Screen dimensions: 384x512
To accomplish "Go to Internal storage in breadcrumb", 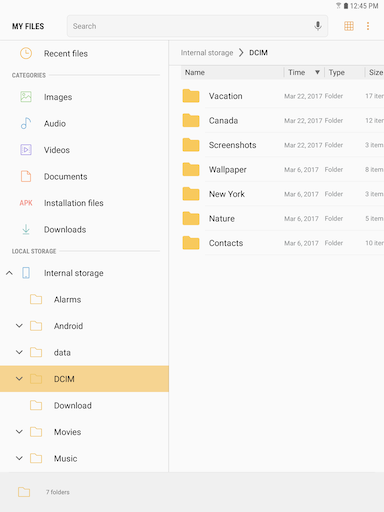I will tap(207, 53).
